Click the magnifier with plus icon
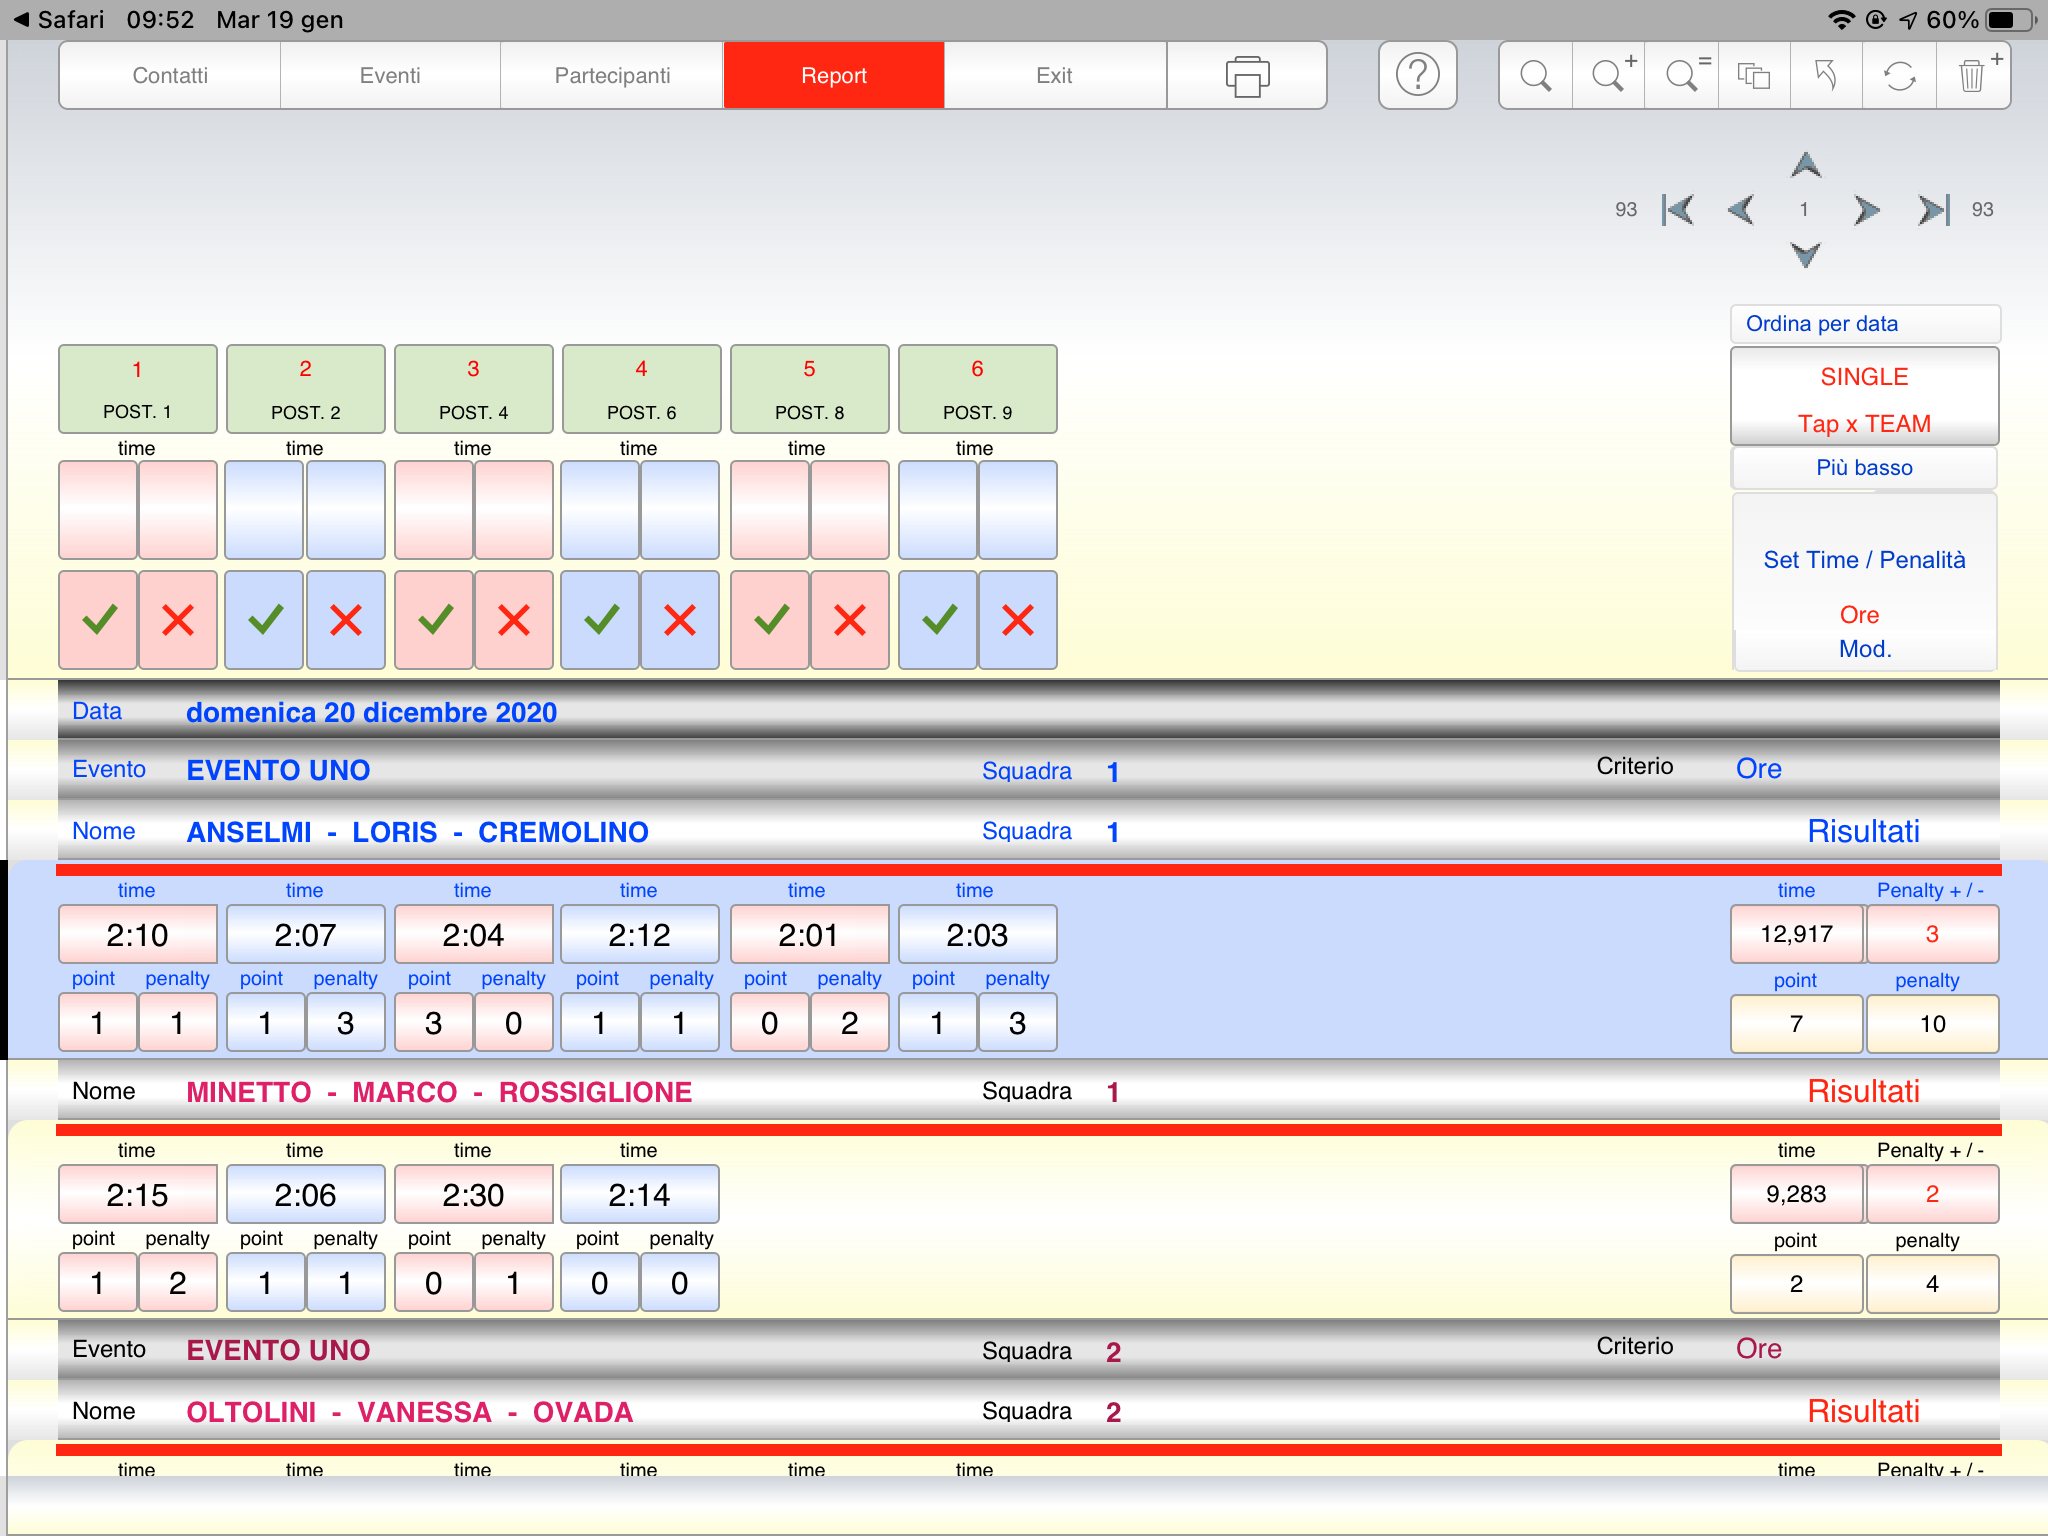The height and width of the screenshot is (1536, 2048). pyautogui.click(x=1609, y=76)
